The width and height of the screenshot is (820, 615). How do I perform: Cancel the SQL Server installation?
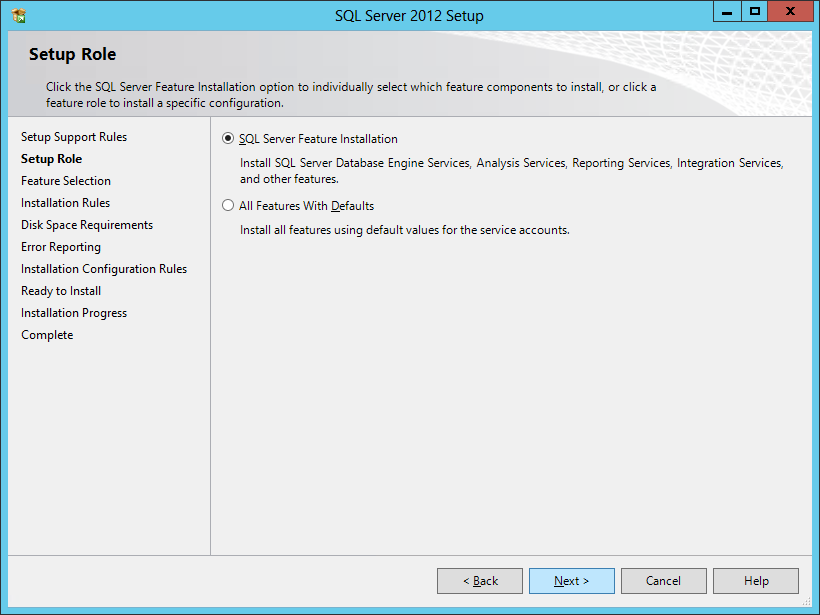pos(663,580)
